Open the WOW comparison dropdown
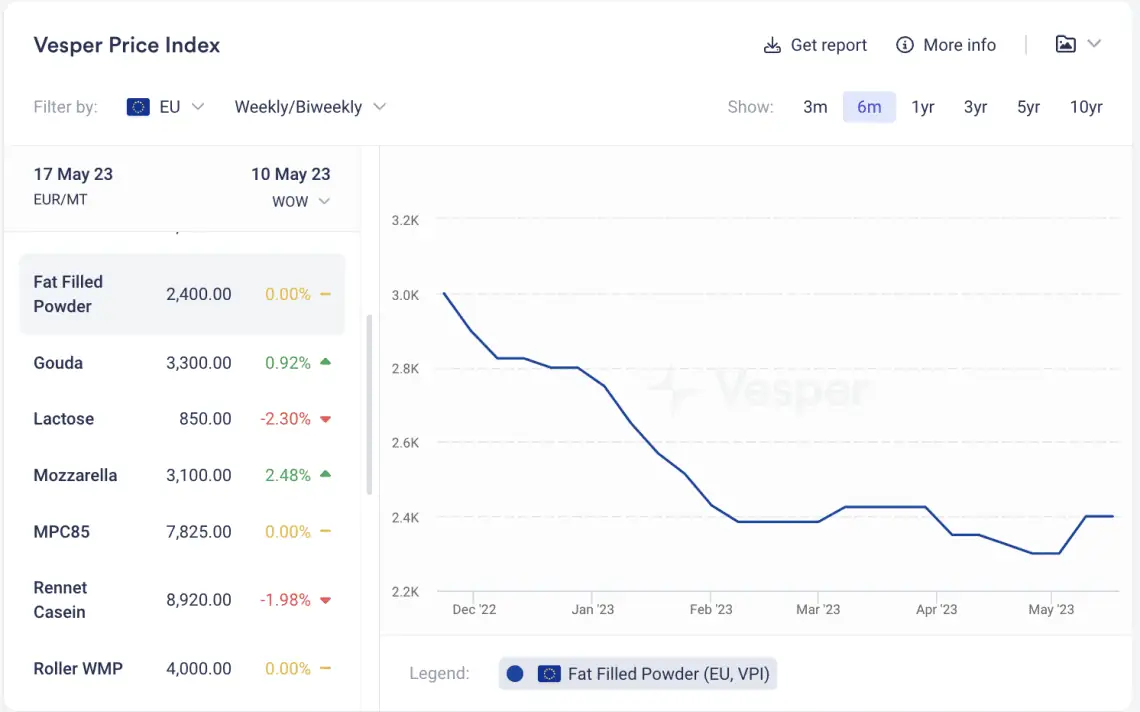This screenshot has width=1140, height=712. pos(301,201)
